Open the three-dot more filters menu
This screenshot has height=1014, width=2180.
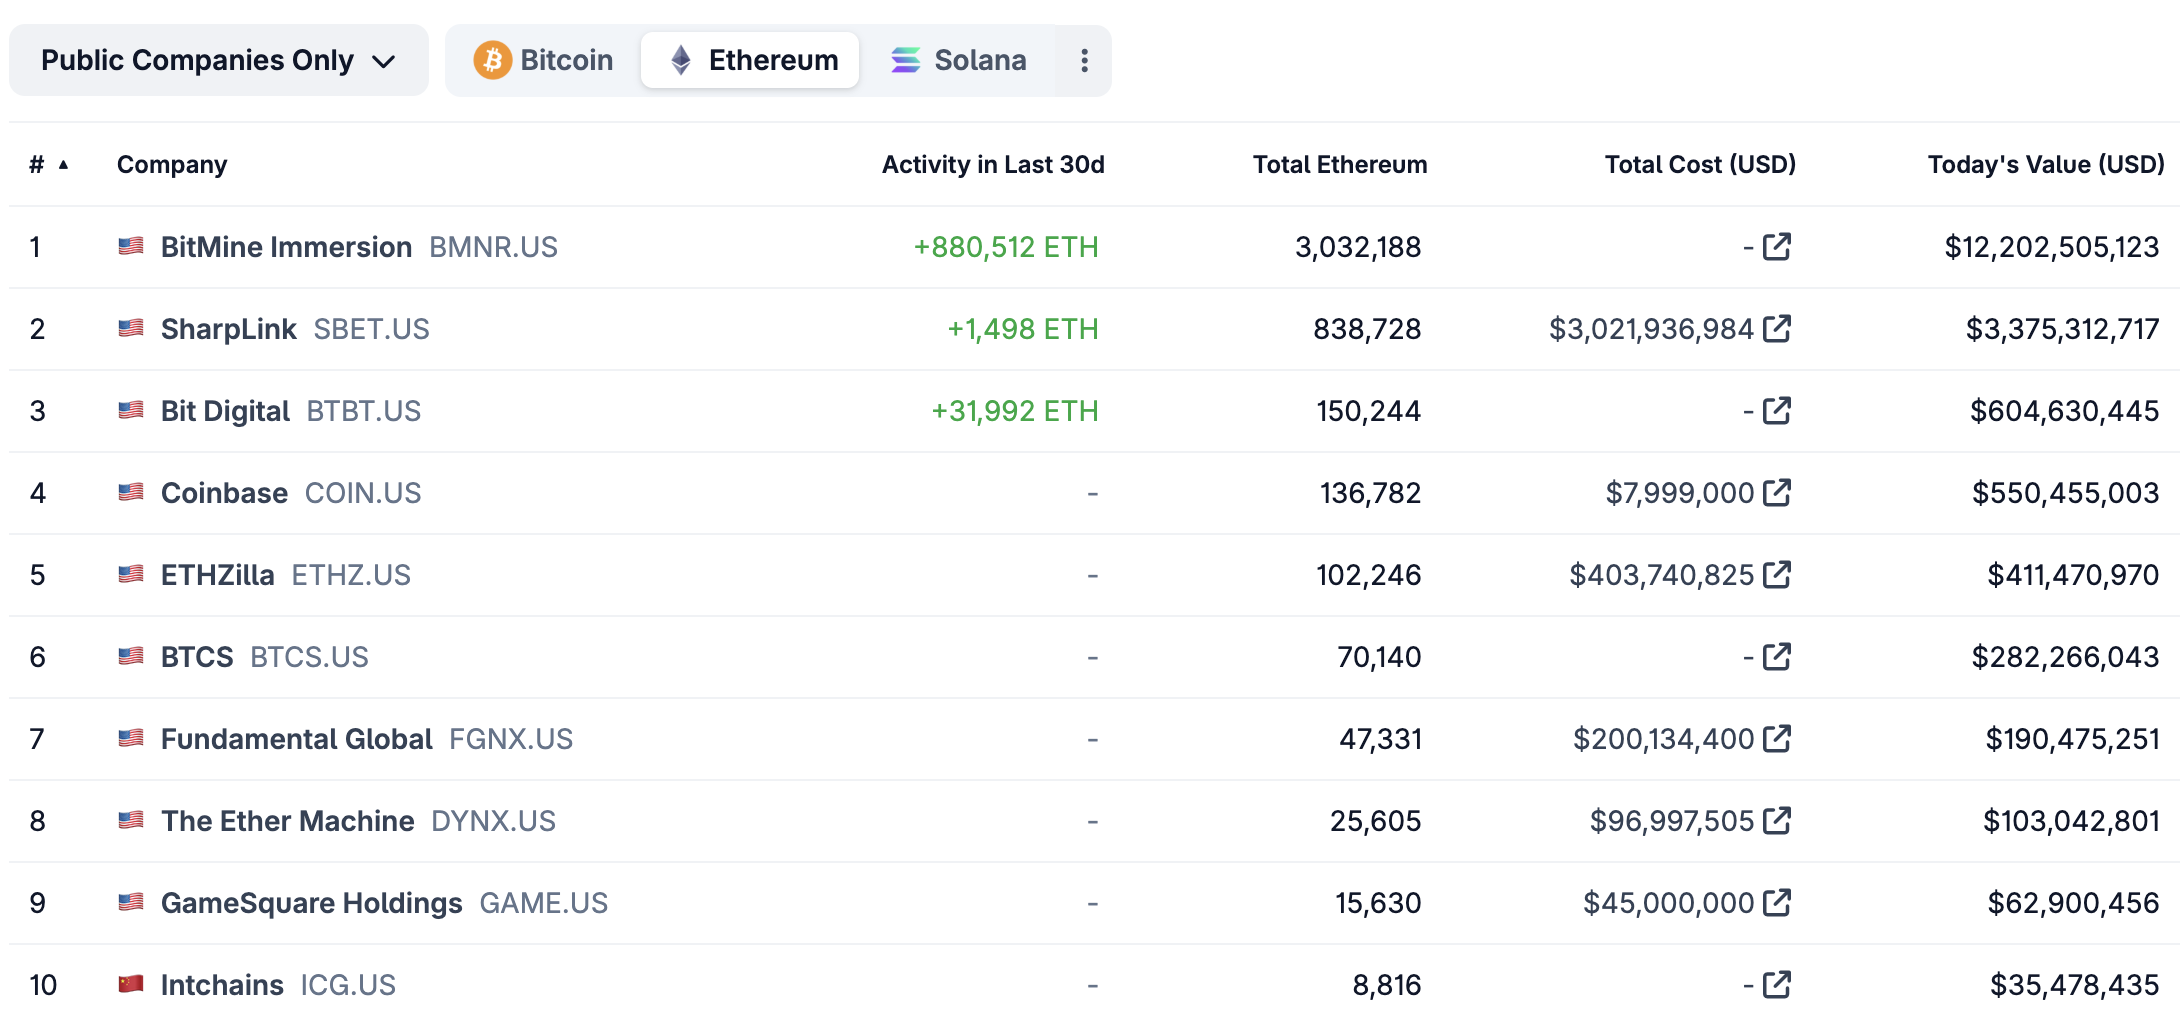click(1083, 60)
